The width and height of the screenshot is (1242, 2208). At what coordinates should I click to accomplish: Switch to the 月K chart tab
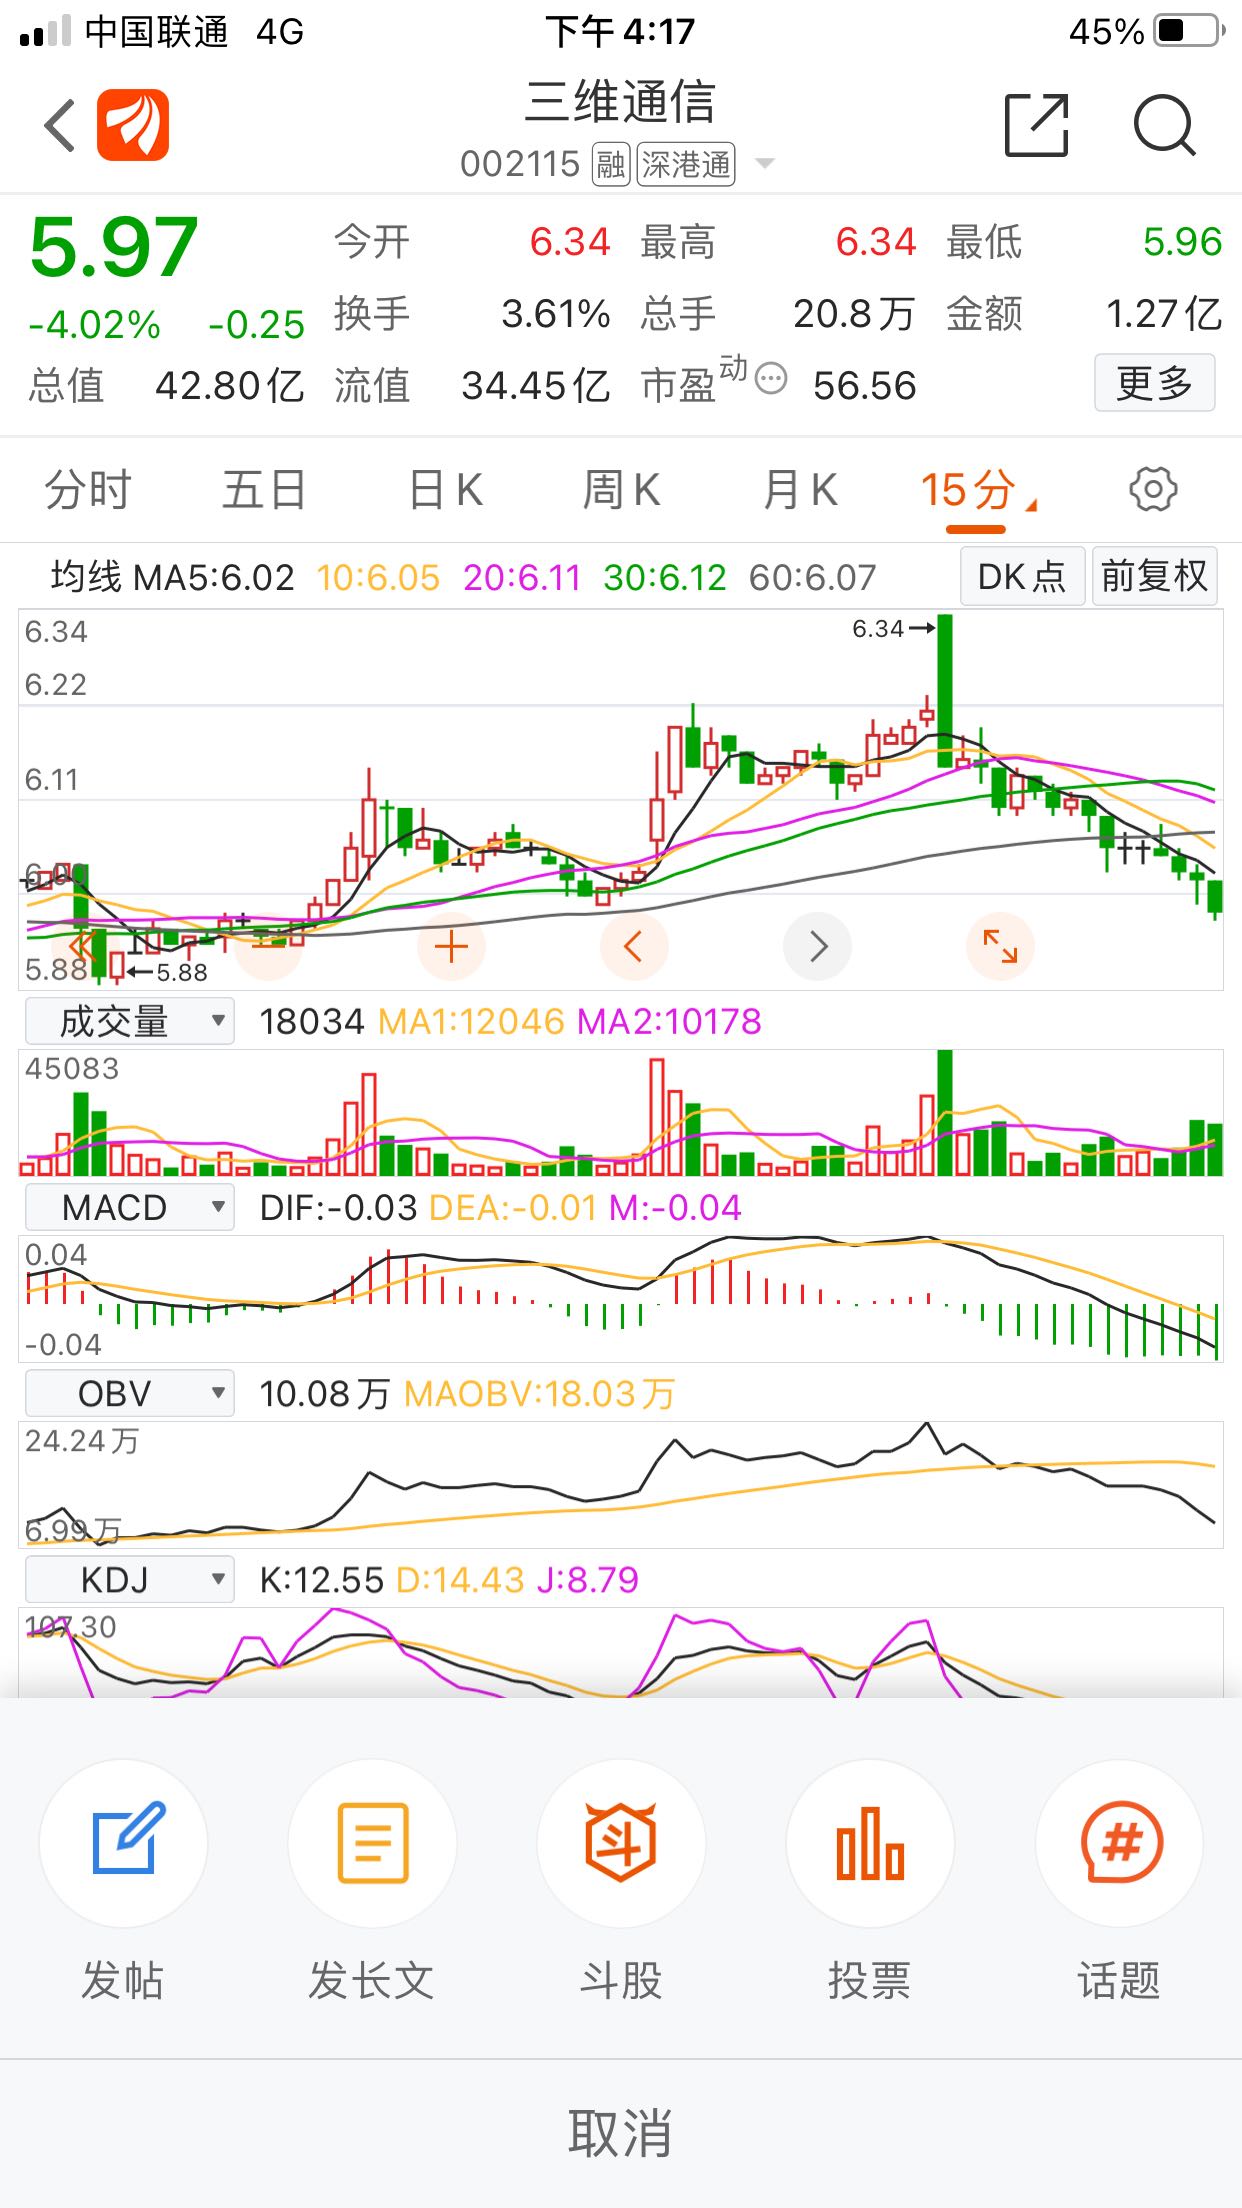coord(800,491)
